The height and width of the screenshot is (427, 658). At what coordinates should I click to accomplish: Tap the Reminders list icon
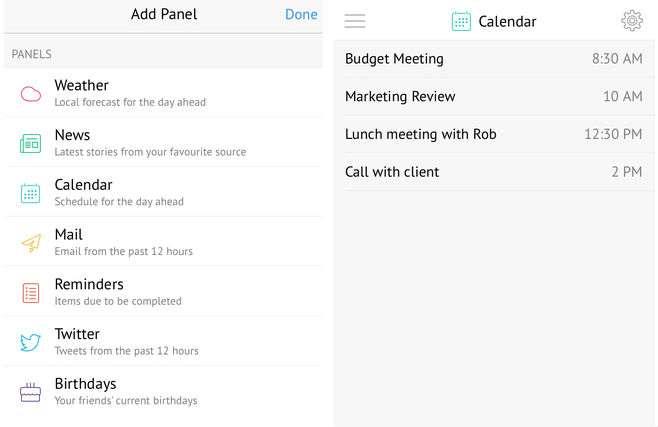(x=31, y=293)
